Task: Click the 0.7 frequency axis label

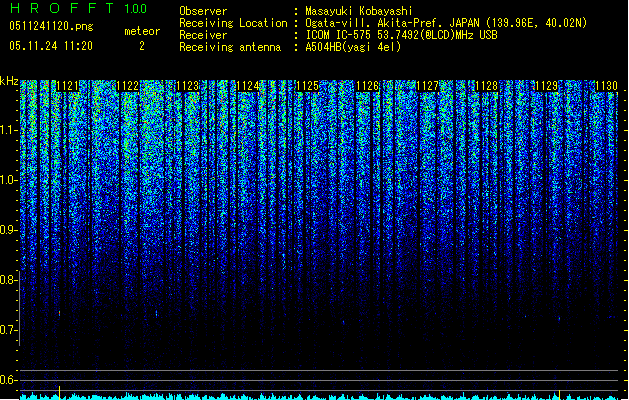Action: click(x=9, y=330)
